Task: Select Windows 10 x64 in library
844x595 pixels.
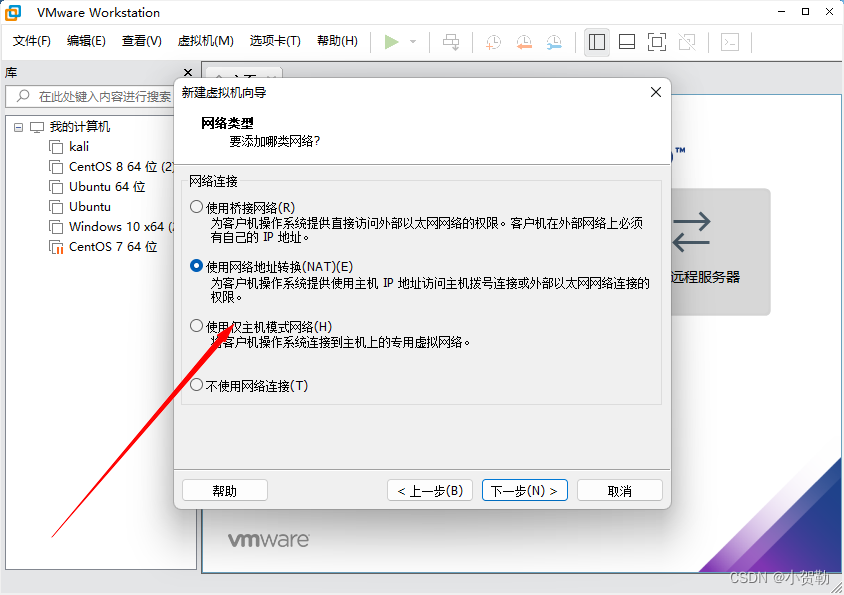Action: pyautogui.click(x=111, y=227)
